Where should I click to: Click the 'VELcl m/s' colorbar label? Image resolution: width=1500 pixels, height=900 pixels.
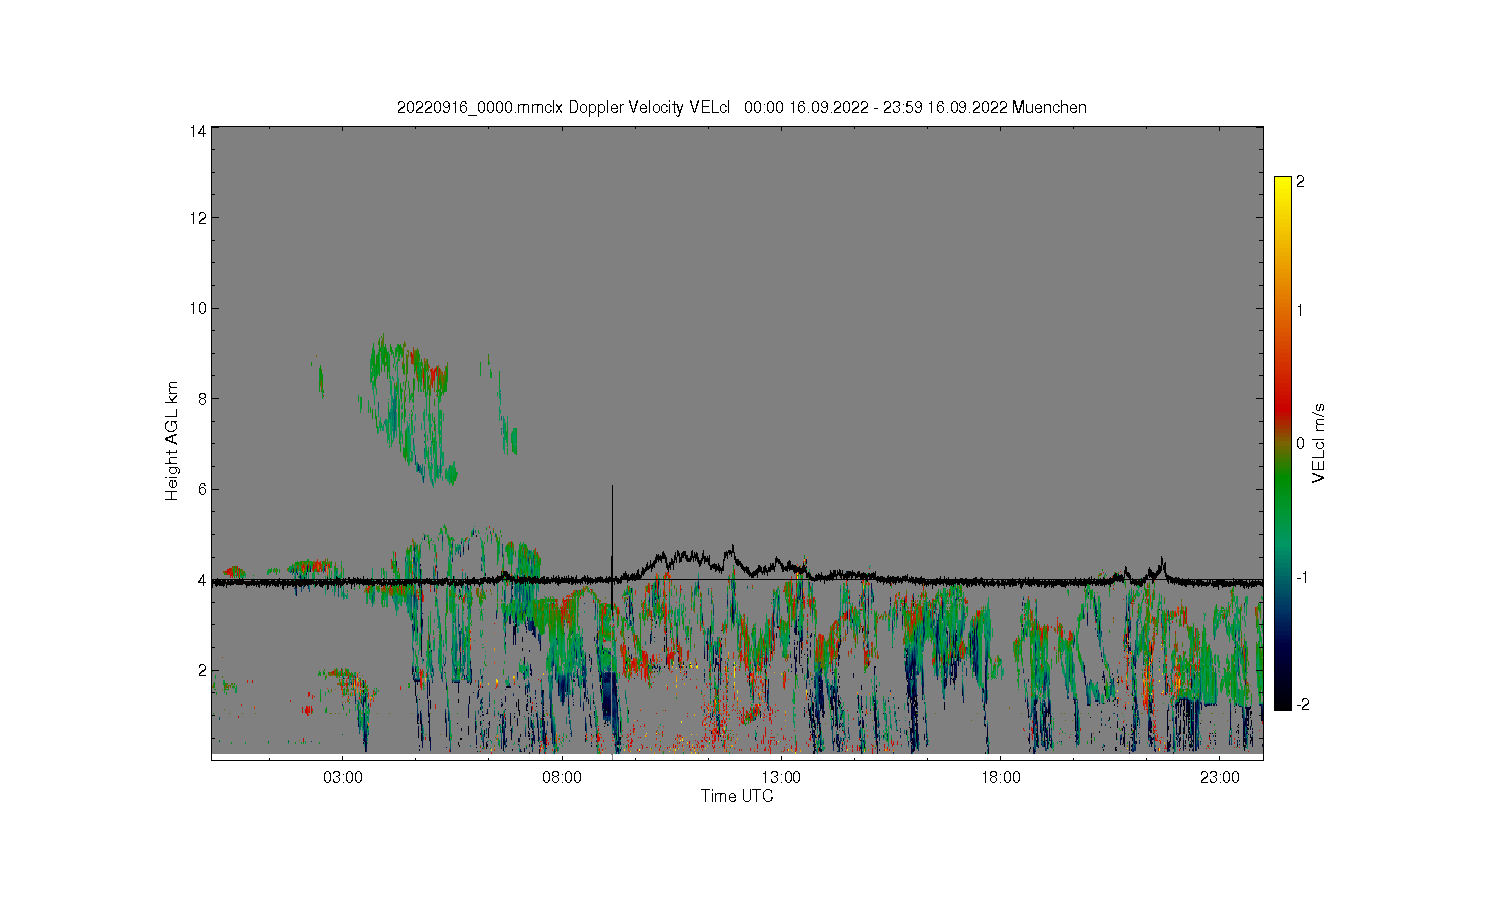pos(1318,442)
